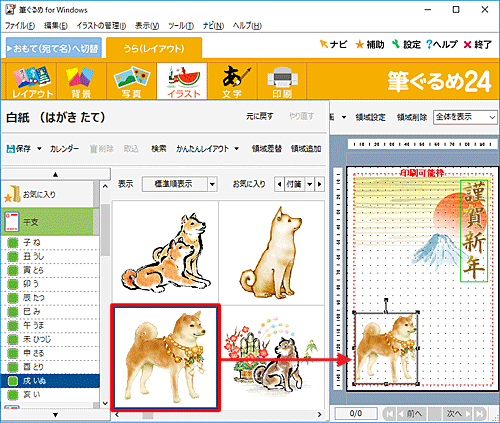Click the next favorite arrow
Viewport: 500px width, 423px height.
[x=320, y=184]
